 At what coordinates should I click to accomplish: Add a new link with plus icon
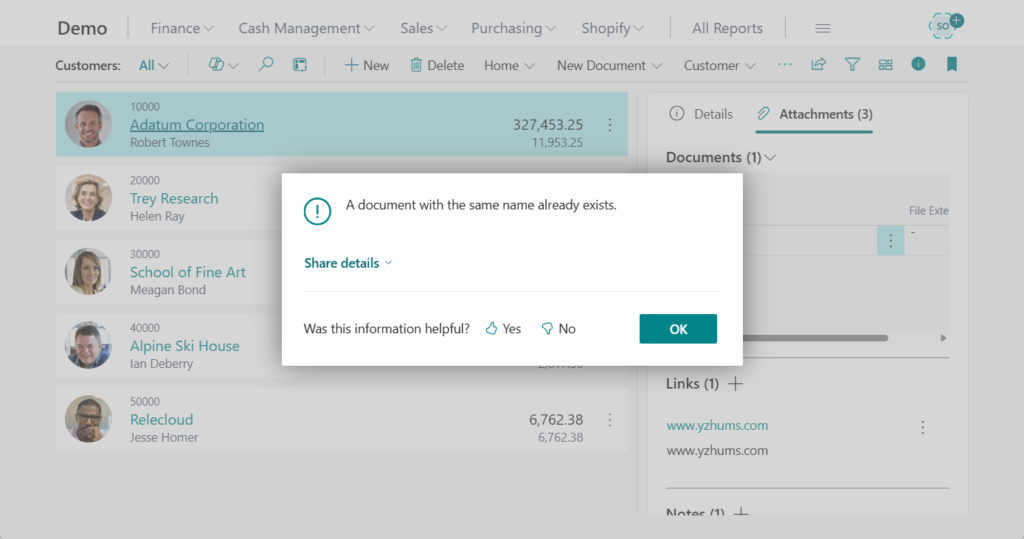pyautogui.click(x=735, y=384)
